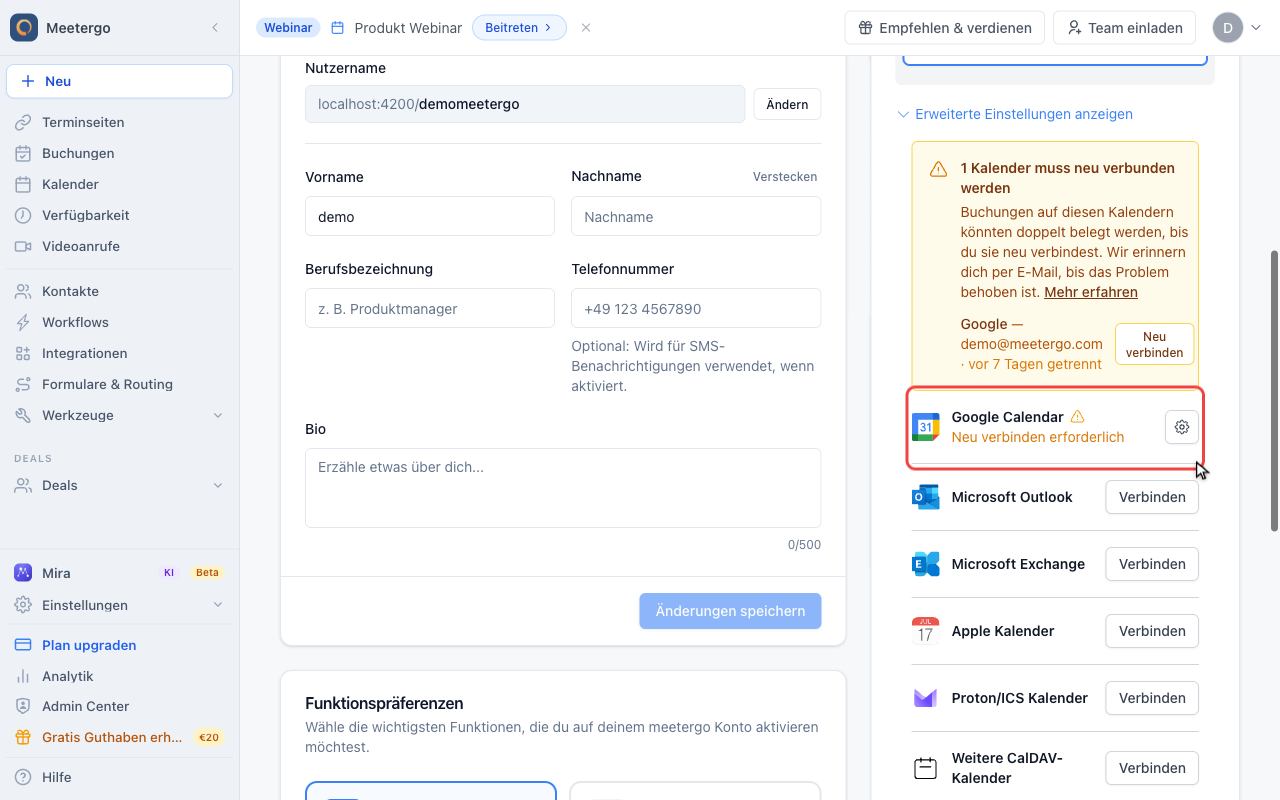The height and width of the screenshot is (800, 1280).
Task: Click into the Bio text area
Action: tap(563, 488)
